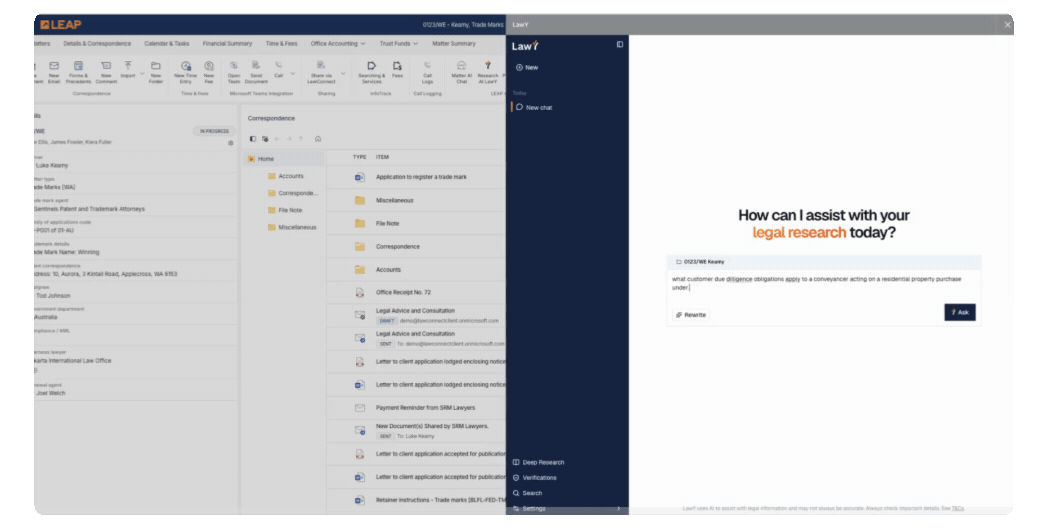This screenshot has height=528, width=1049.
Task: Click the PDF icon of Office Receipt No. 72
Action: point(359,292)
